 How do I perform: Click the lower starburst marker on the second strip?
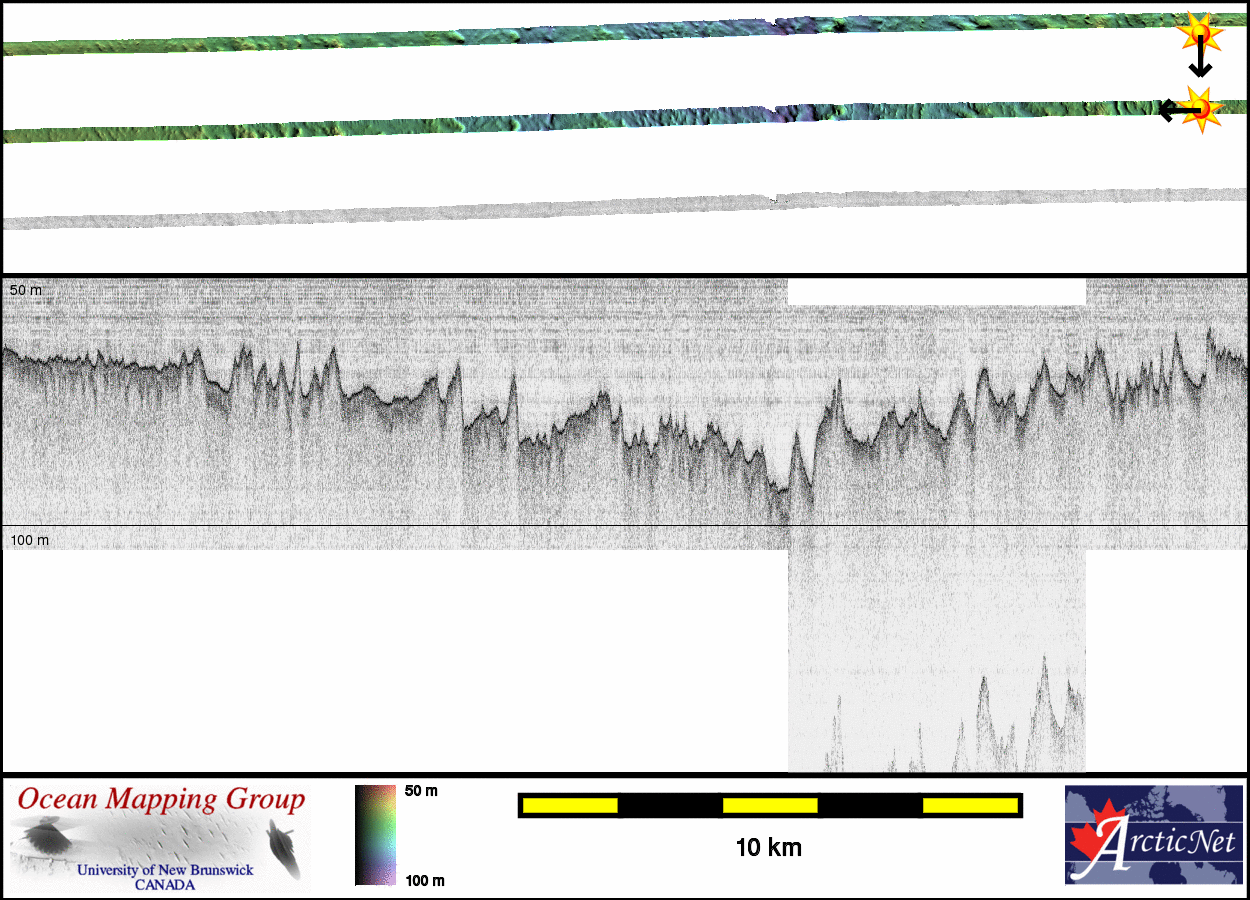[x=1203, y=109]
